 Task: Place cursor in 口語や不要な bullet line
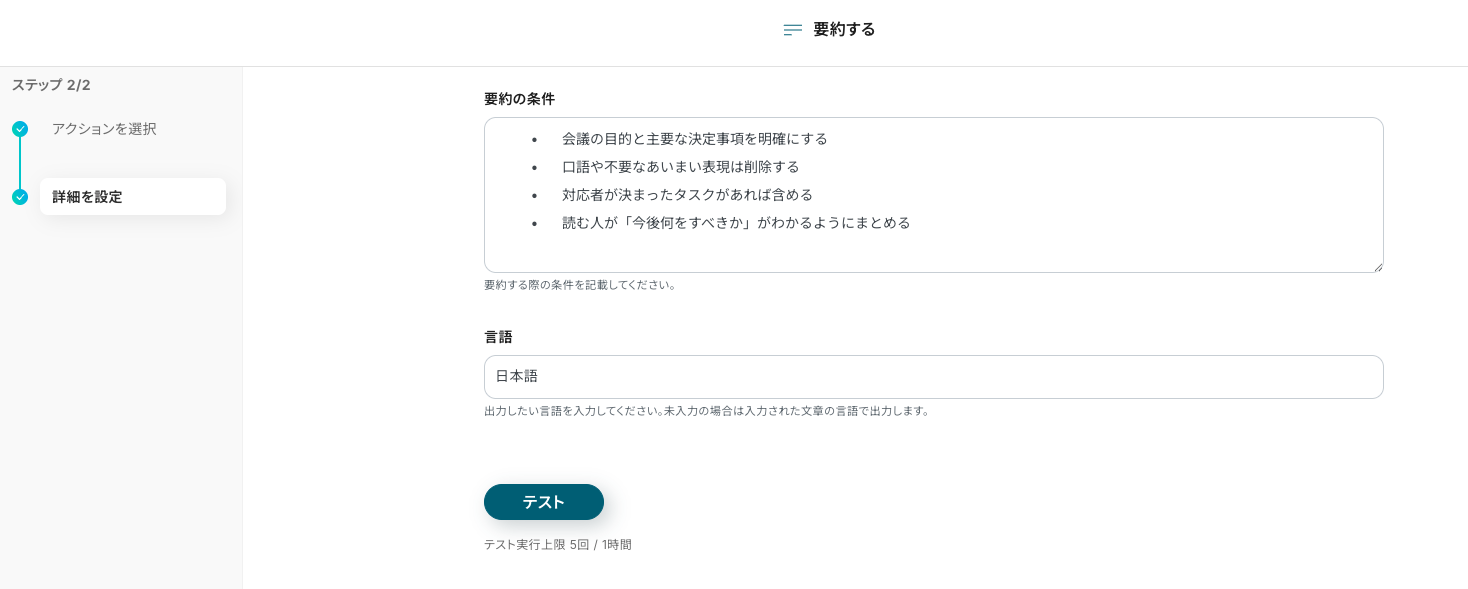(680, 167)
